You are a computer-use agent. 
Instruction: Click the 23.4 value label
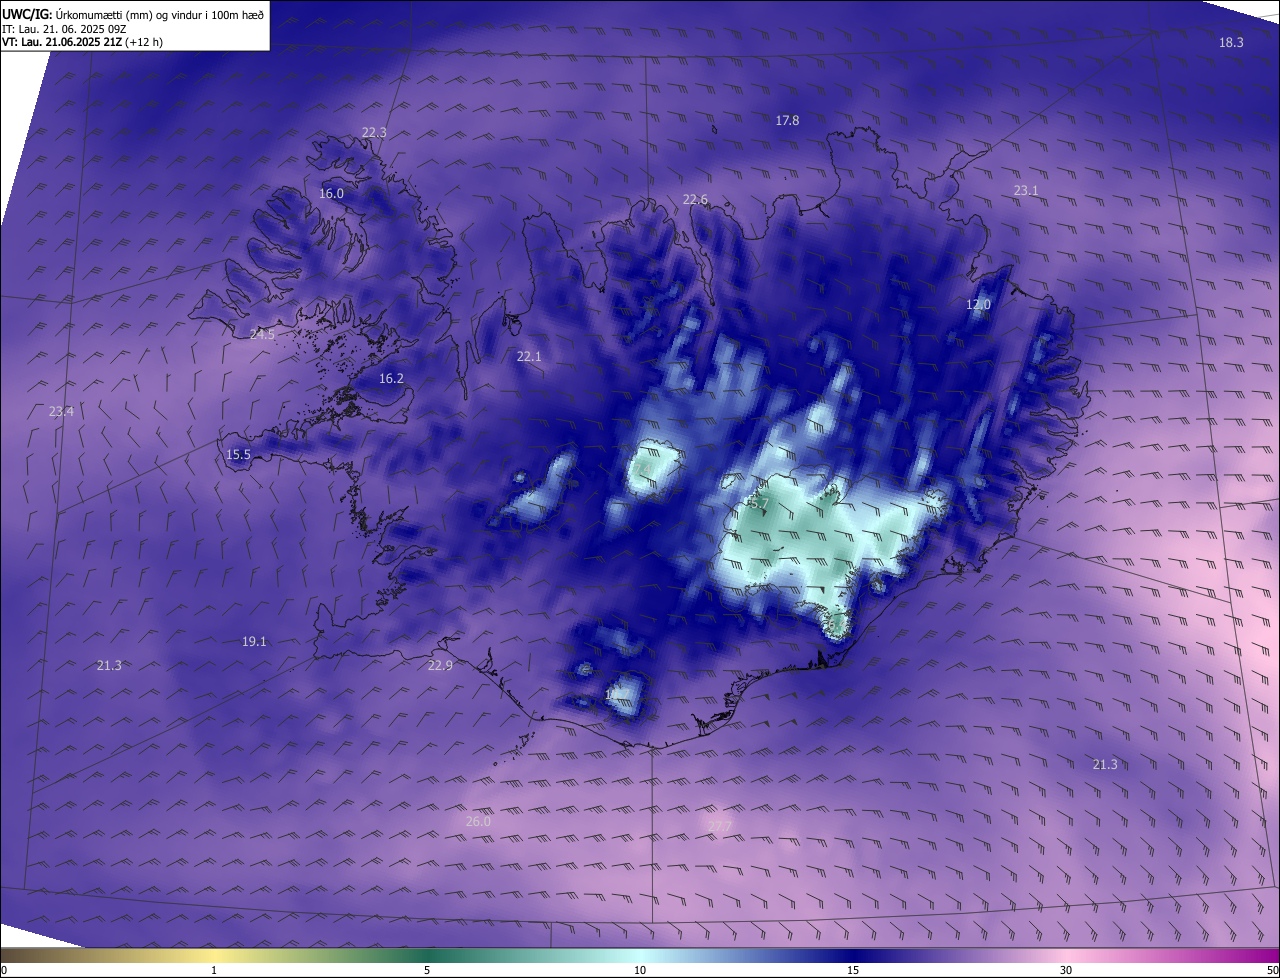click(x=61, y=411)
